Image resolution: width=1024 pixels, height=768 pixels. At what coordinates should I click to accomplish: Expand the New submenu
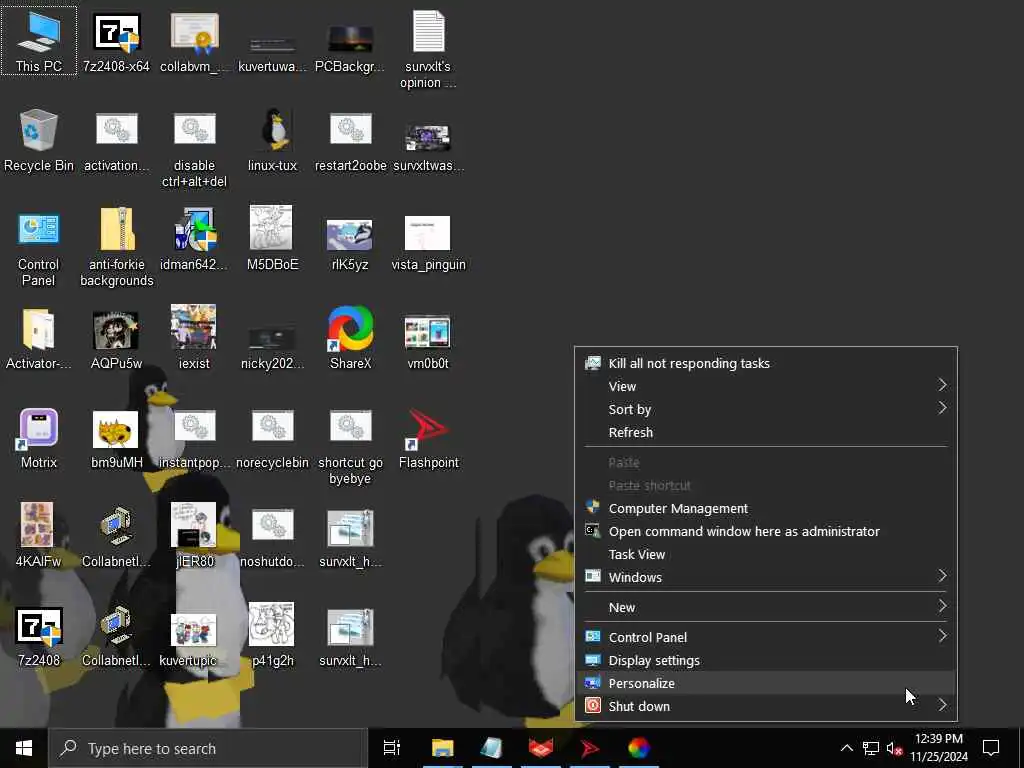coord(766,607)
